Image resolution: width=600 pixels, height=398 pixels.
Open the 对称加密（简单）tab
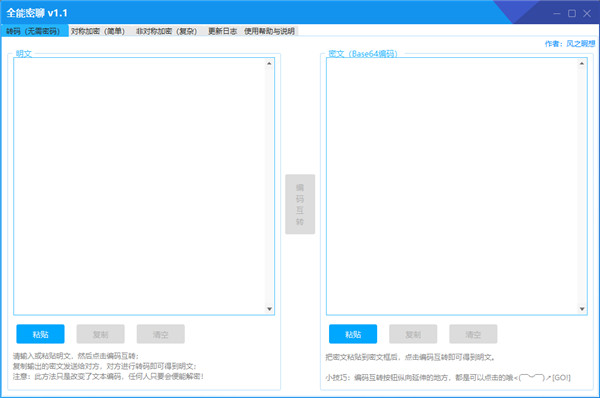pyautogui.click(x=98, y=31)
